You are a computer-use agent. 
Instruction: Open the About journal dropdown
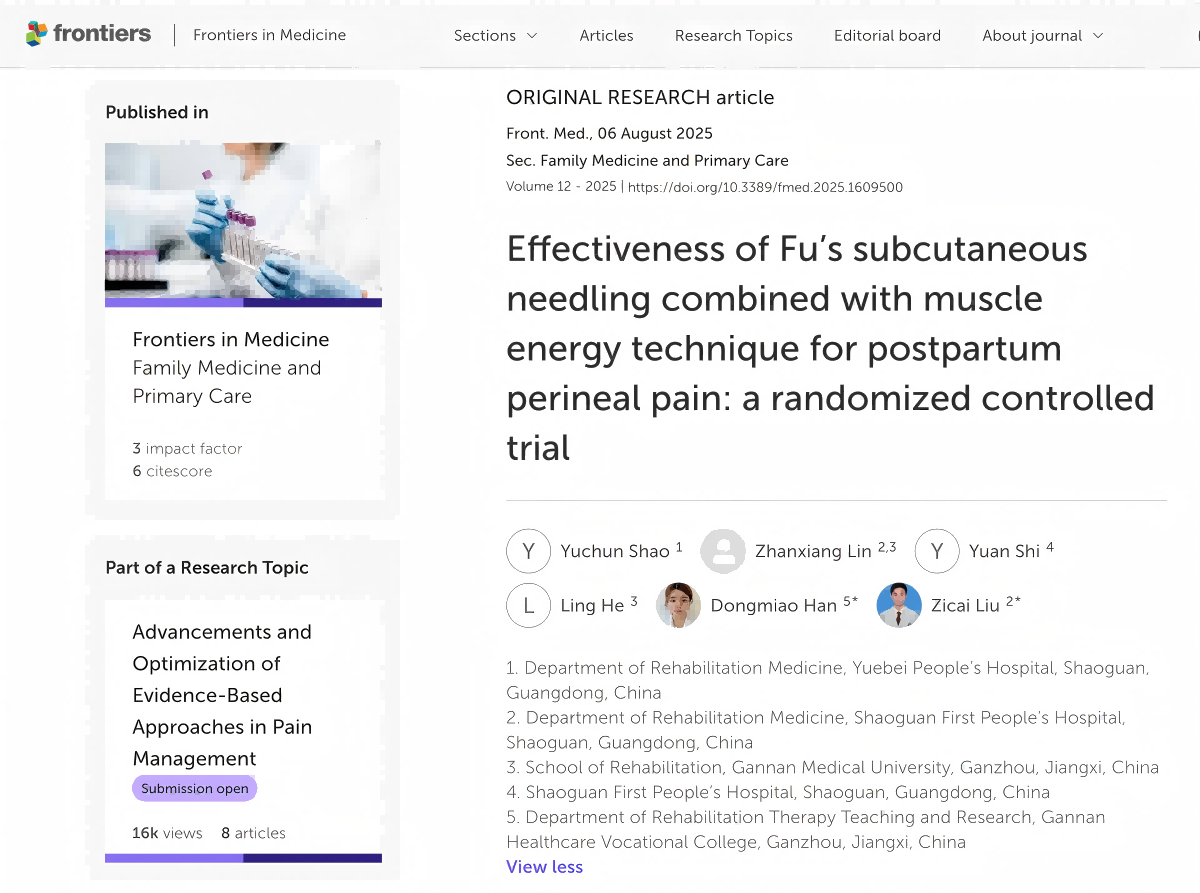[x=1042, y=36]
